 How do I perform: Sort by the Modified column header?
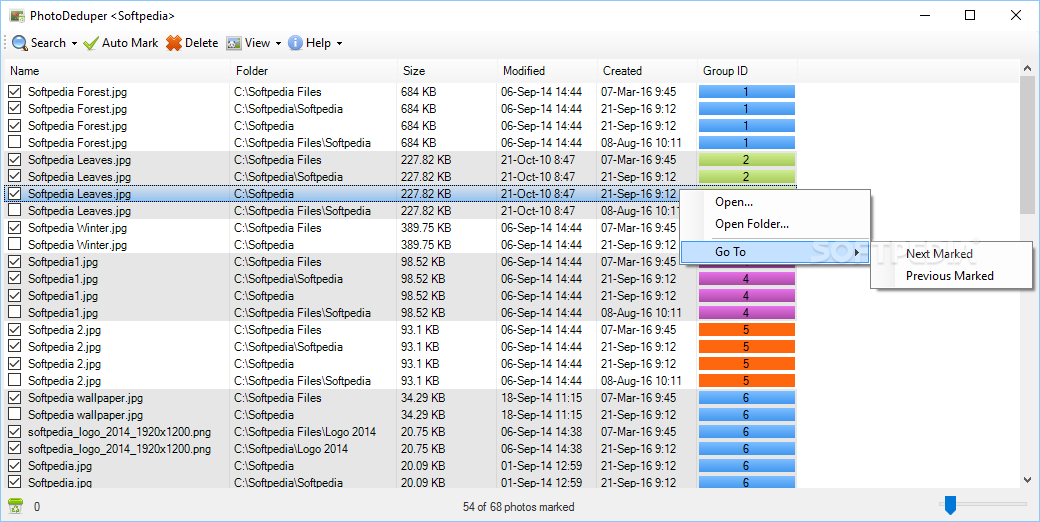pos(548,71)
